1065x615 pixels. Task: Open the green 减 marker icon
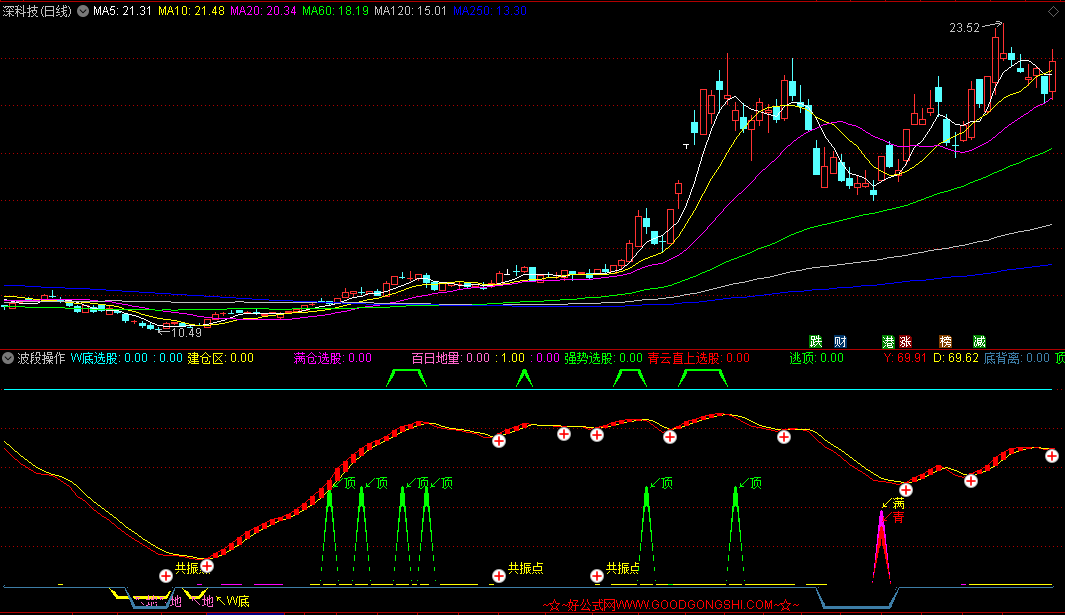(x=979, y=341)
